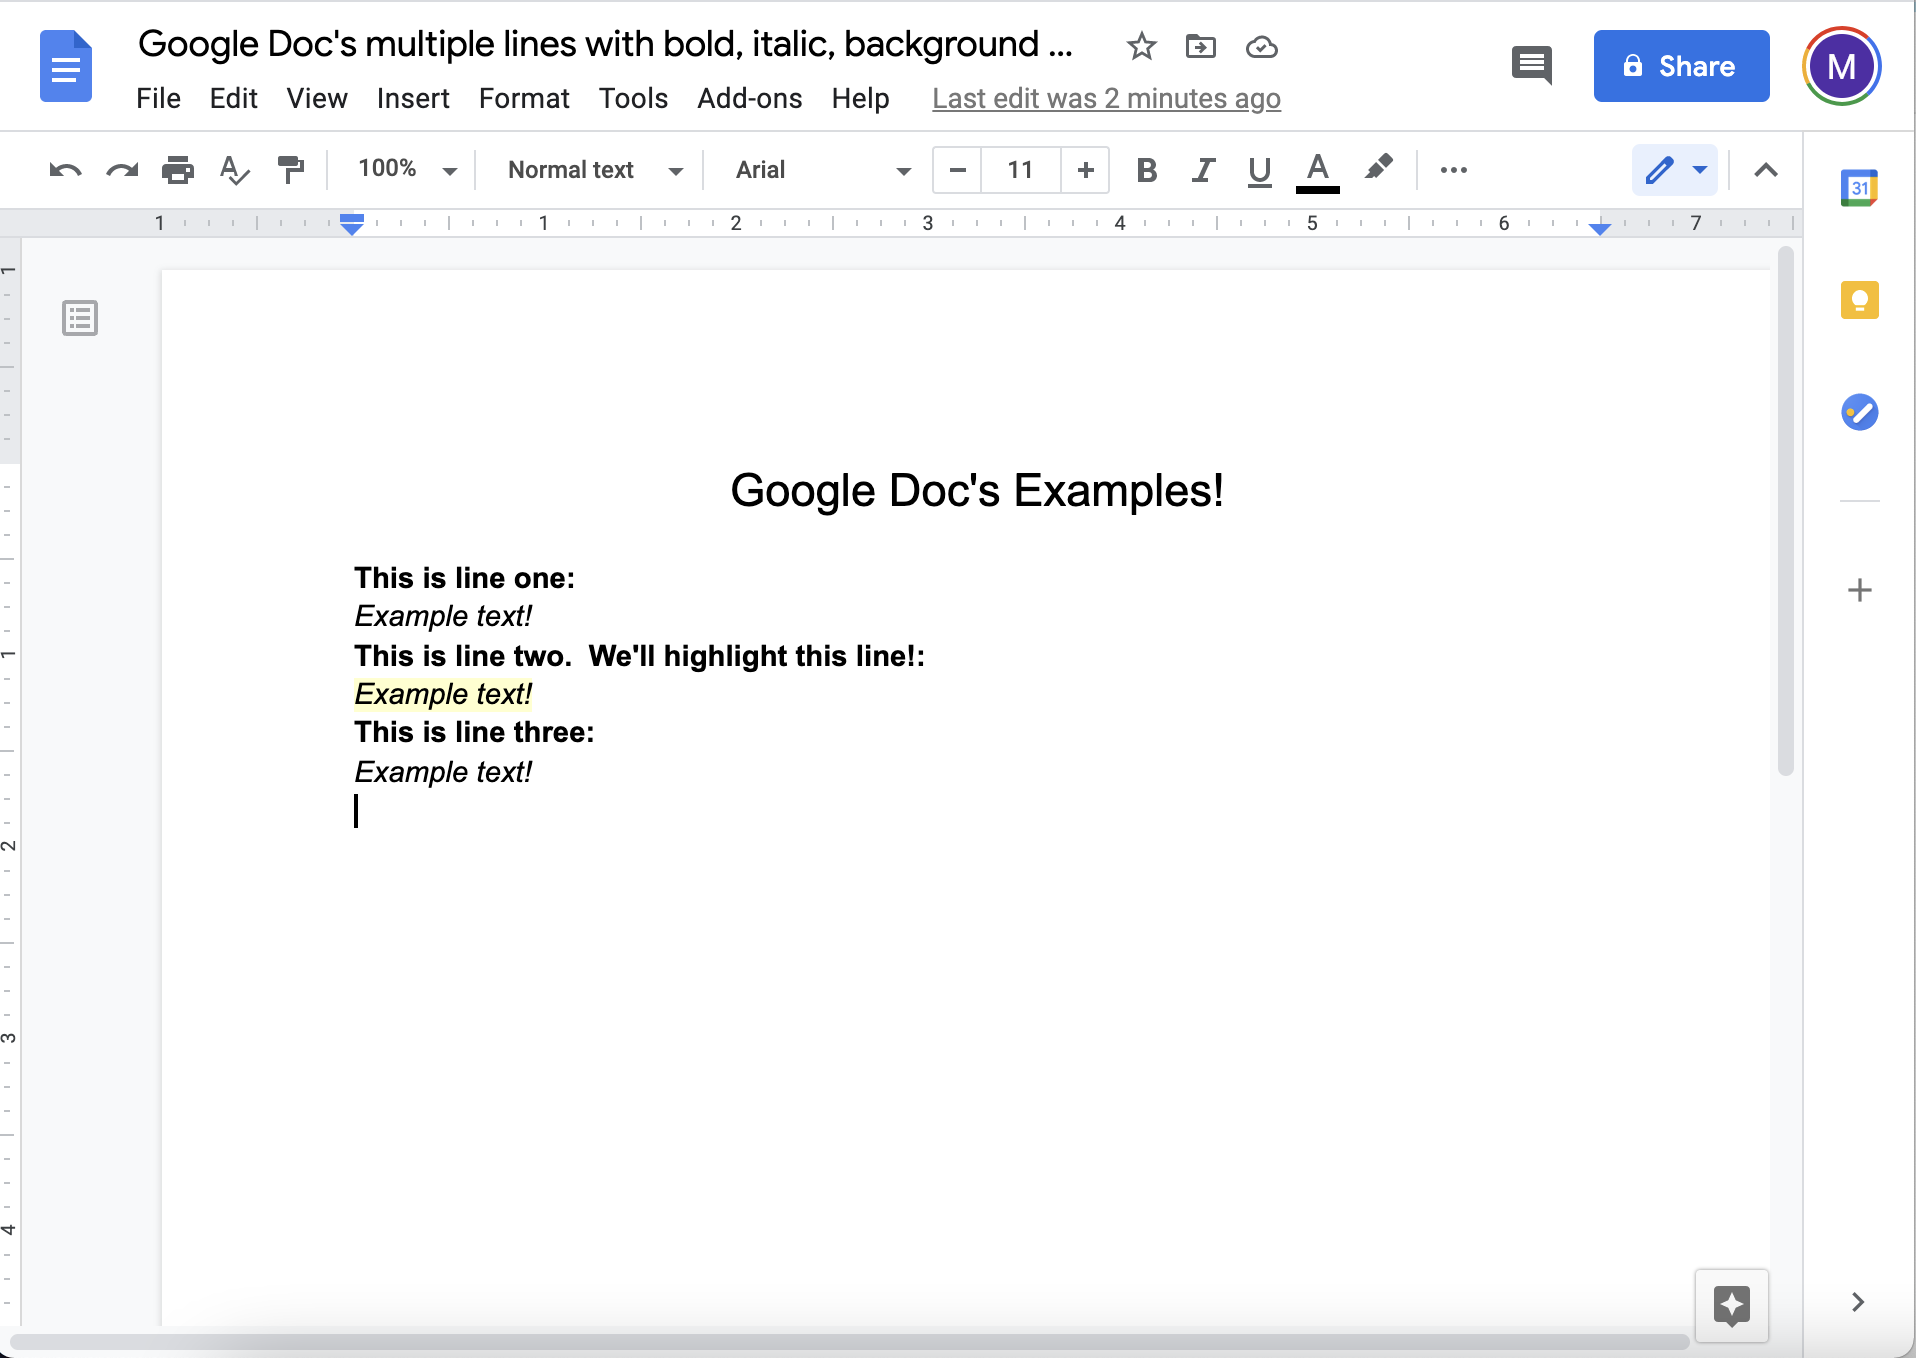The width and height of the screenshot is (1916, 1358).
Task: Activate the Paint format tool
Action: coord(291,170)
